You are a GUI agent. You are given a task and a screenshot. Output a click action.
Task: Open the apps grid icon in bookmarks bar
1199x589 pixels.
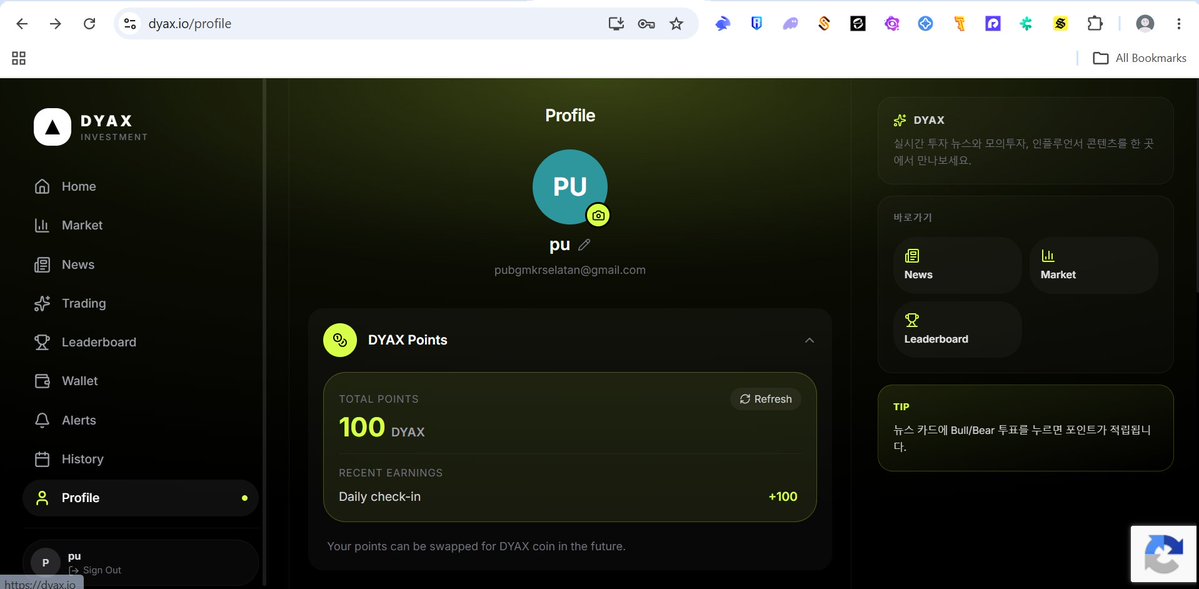(x=19, y=58)
